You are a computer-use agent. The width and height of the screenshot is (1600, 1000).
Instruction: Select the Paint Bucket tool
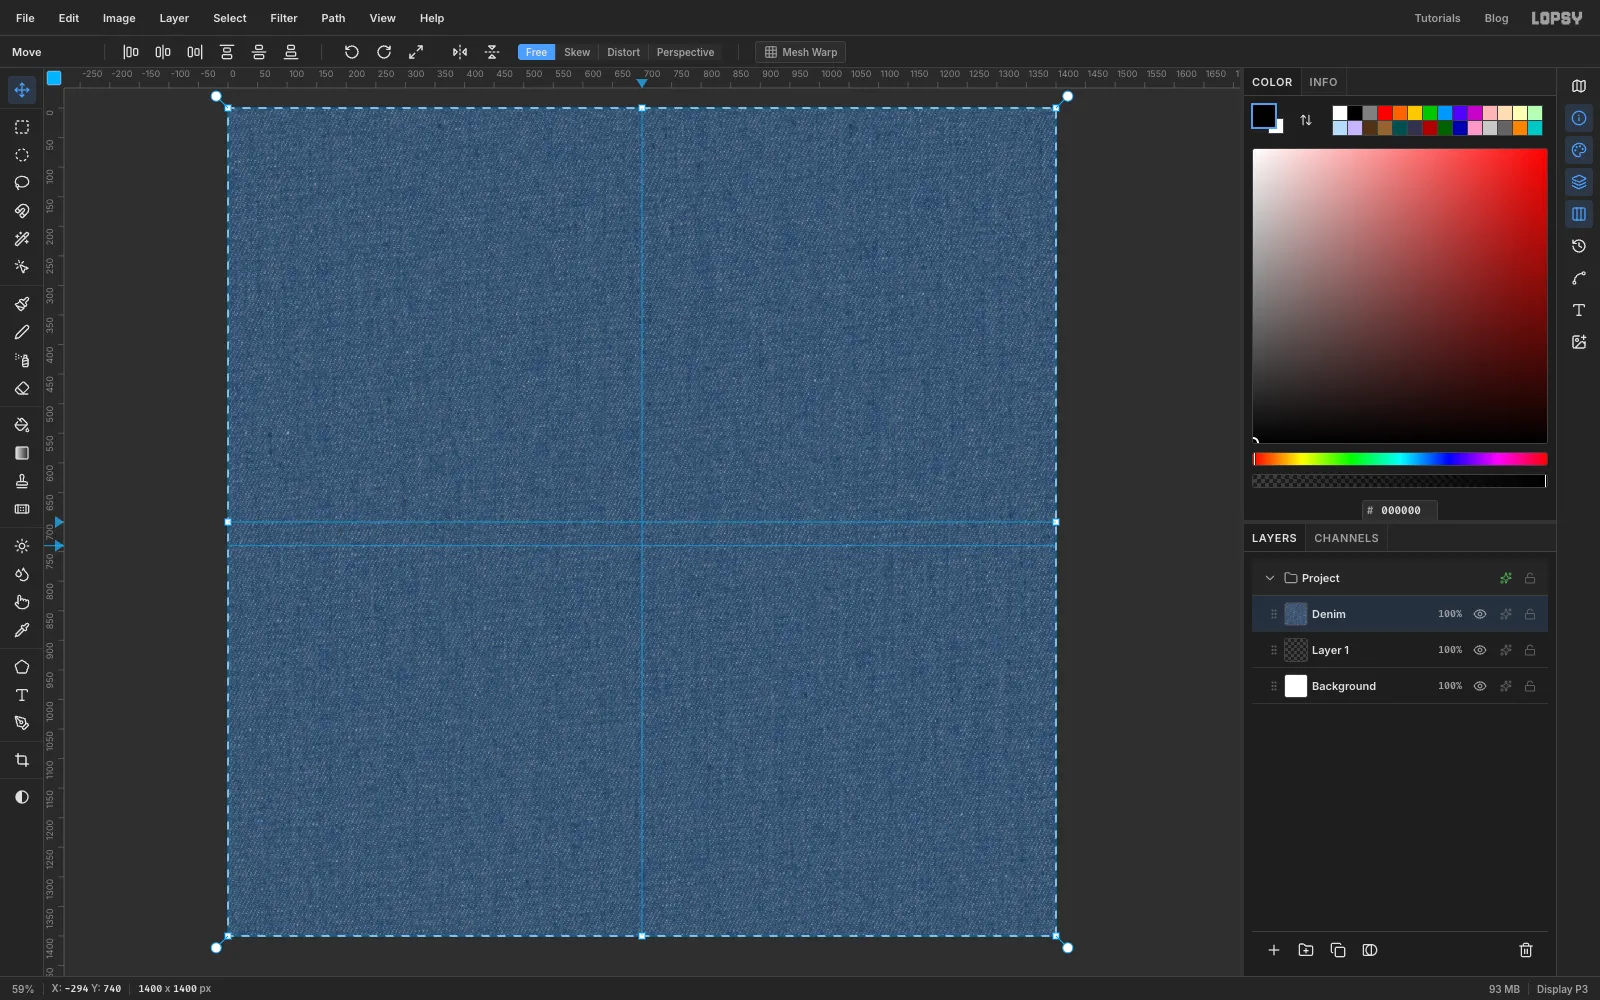pos(21,425)
